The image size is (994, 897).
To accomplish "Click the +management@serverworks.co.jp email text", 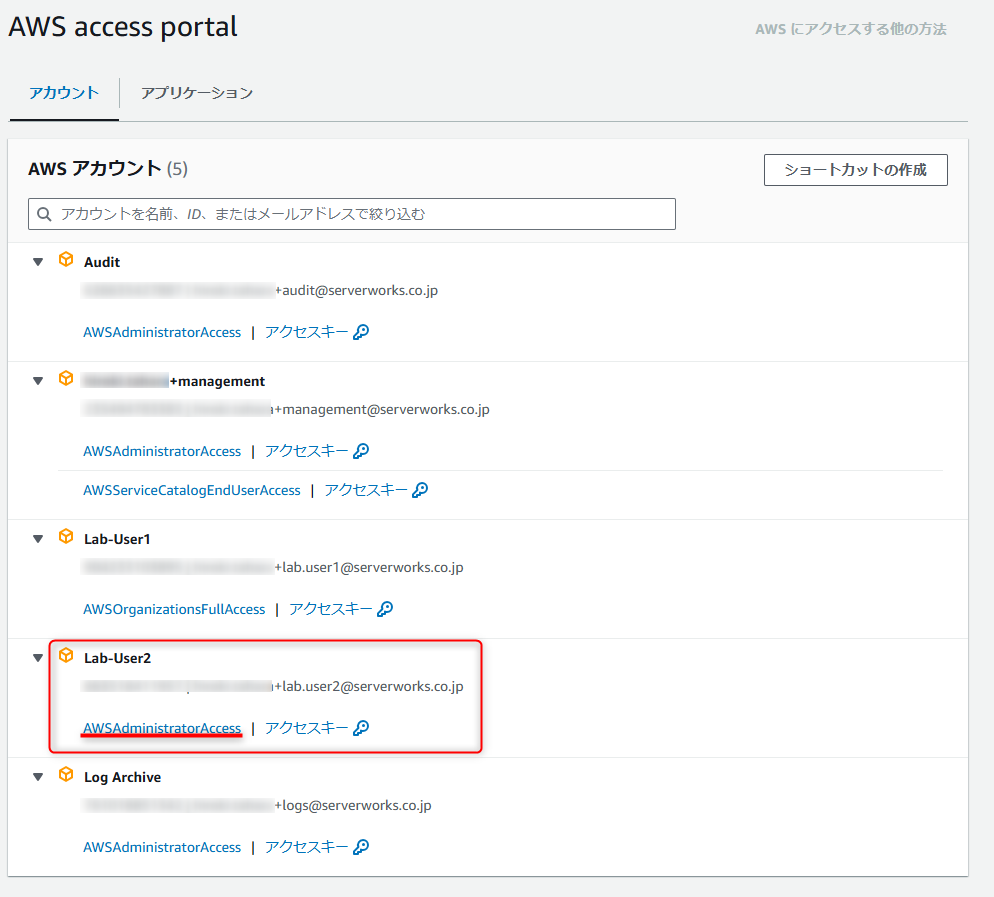I will pos(382,410).
